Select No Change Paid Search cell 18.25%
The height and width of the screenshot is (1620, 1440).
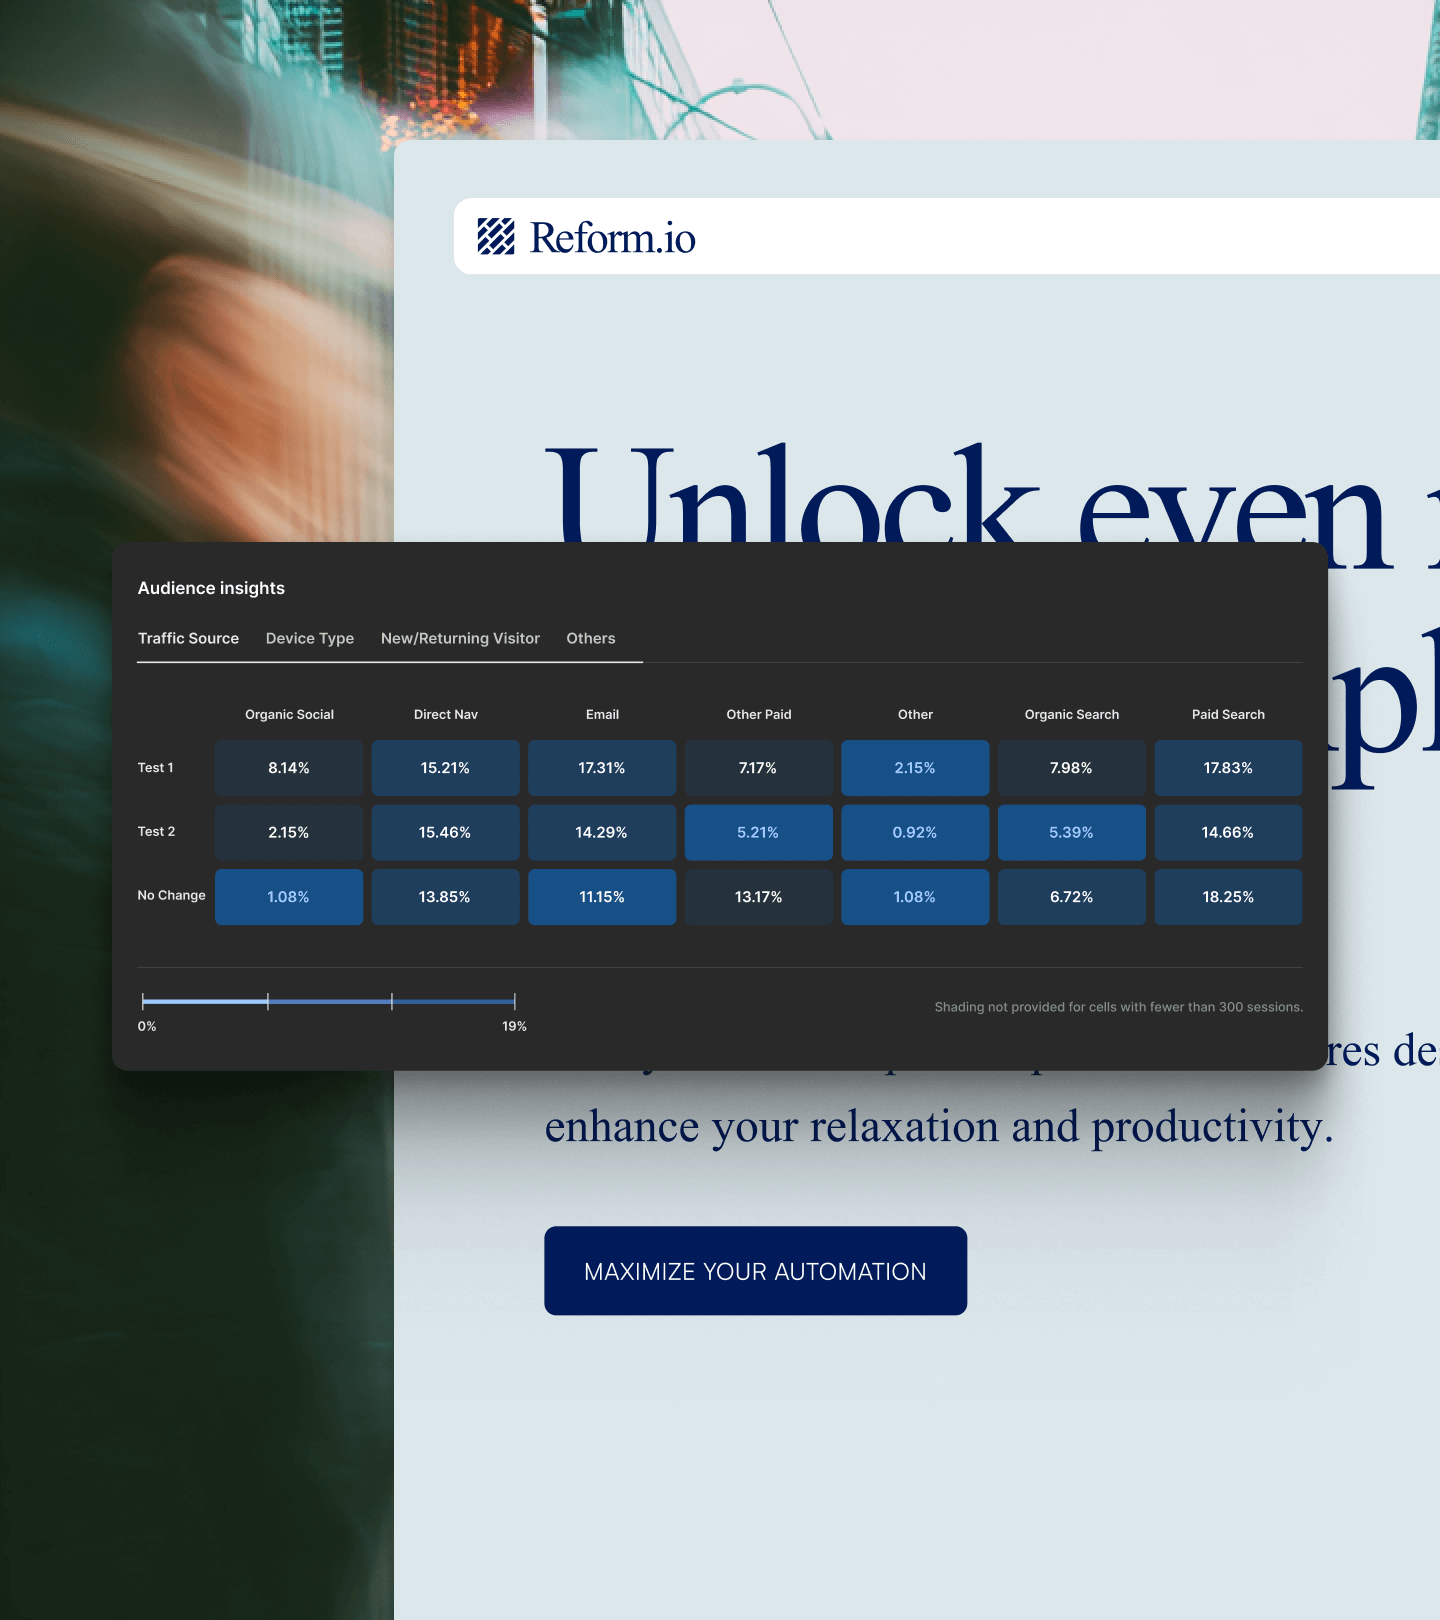1228,897
